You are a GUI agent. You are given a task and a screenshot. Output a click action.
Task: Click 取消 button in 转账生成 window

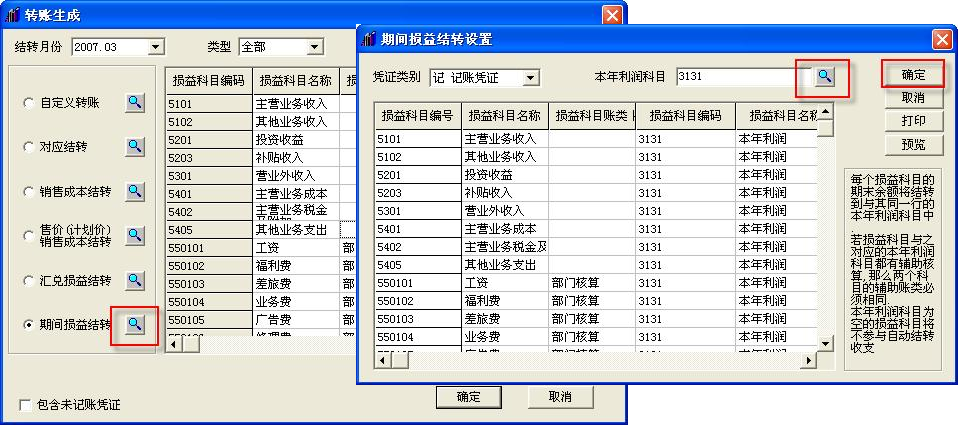tap(559, 397)
